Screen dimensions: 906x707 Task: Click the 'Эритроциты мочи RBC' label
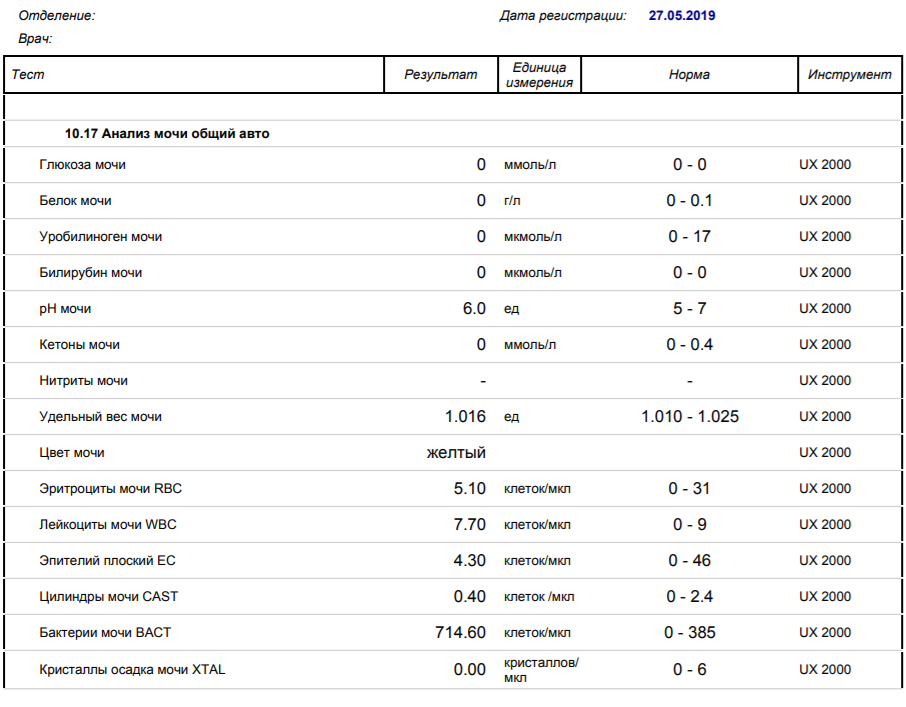coord(110,489)
